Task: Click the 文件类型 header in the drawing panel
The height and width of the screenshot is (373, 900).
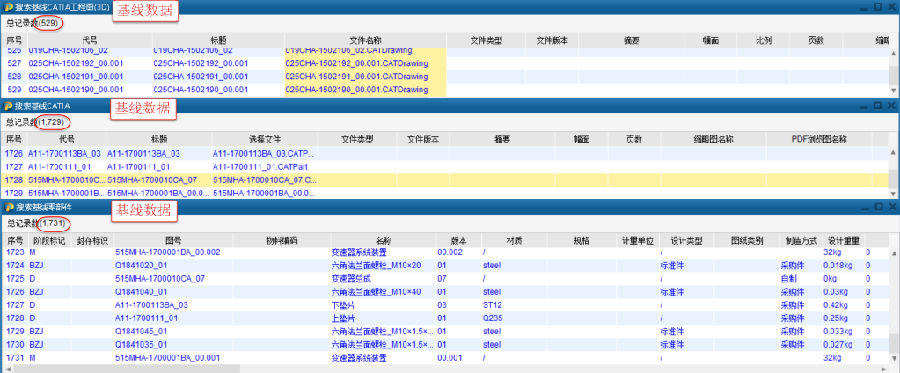Action: pos(486,40)
